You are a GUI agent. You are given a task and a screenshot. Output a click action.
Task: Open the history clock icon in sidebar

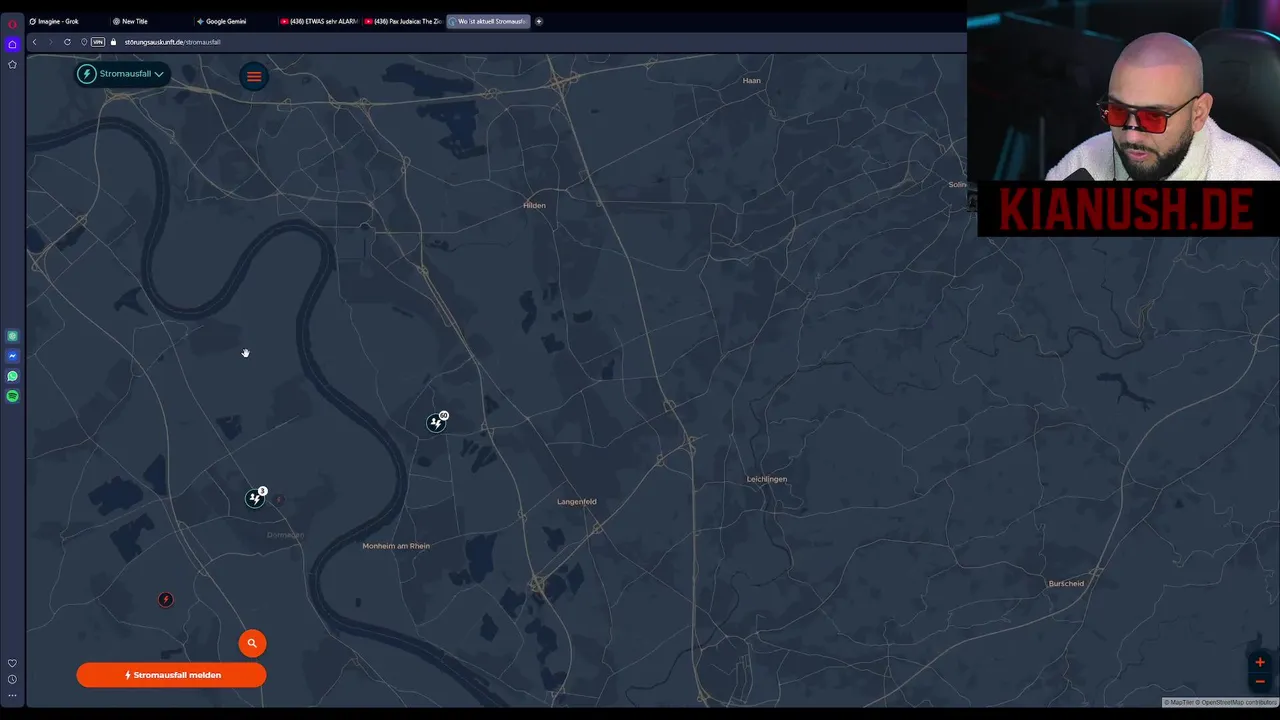[12, 679]
